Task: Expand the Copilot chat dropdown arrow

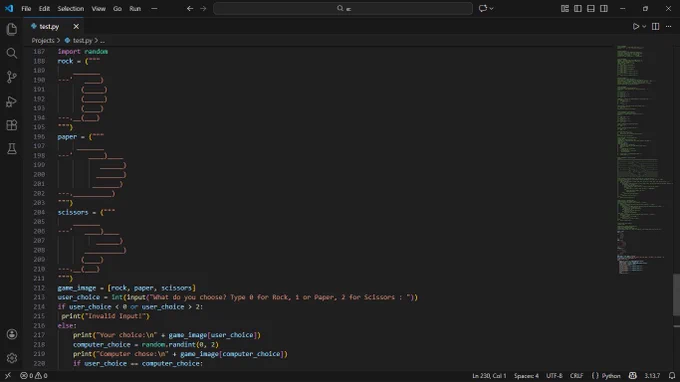Action: (x=491, y=8)
